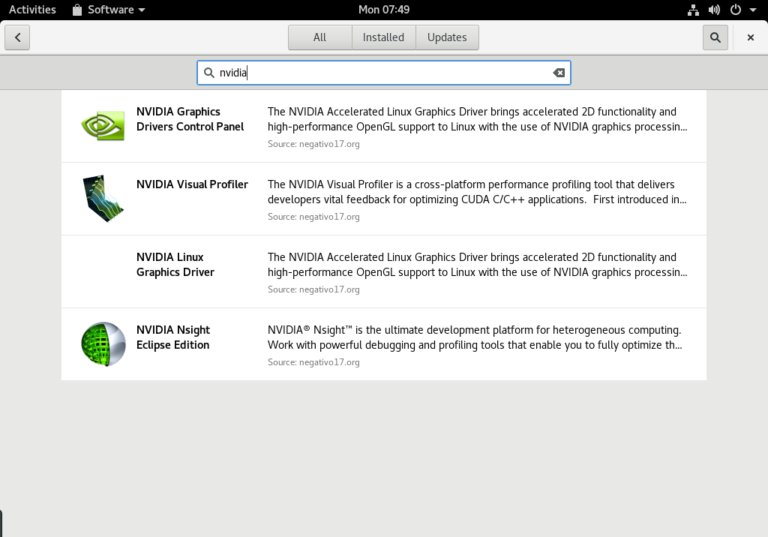The height and width of the screenshot is (537, 768).
Task: Expand the Software application menu
Action: 109,10
